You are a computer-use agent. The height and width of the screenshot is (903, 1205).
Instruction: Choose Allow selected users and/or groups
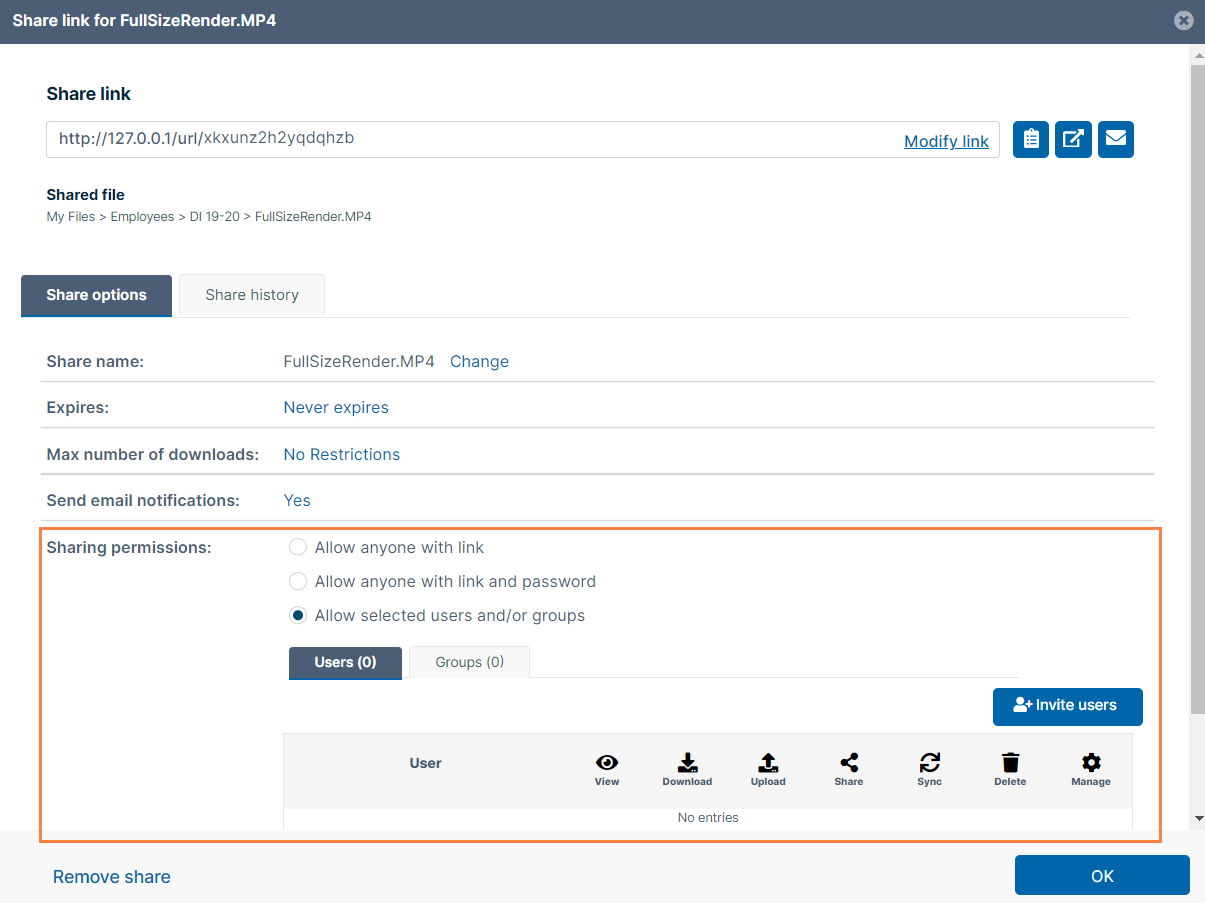tap(298, 615)
